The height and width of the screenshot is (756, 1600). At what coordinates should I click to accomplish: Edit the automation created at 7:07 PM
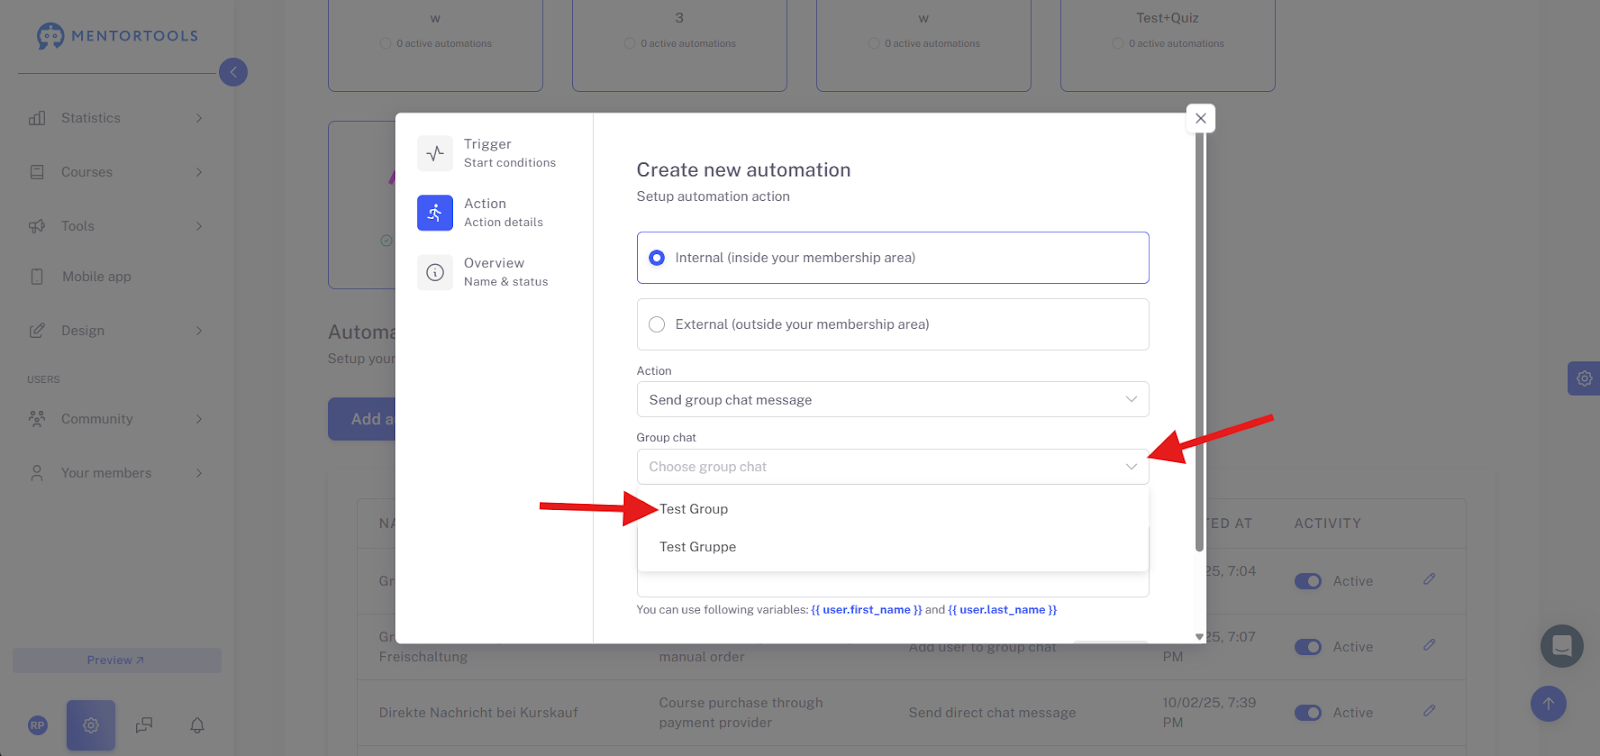[x=1429, y=645]
